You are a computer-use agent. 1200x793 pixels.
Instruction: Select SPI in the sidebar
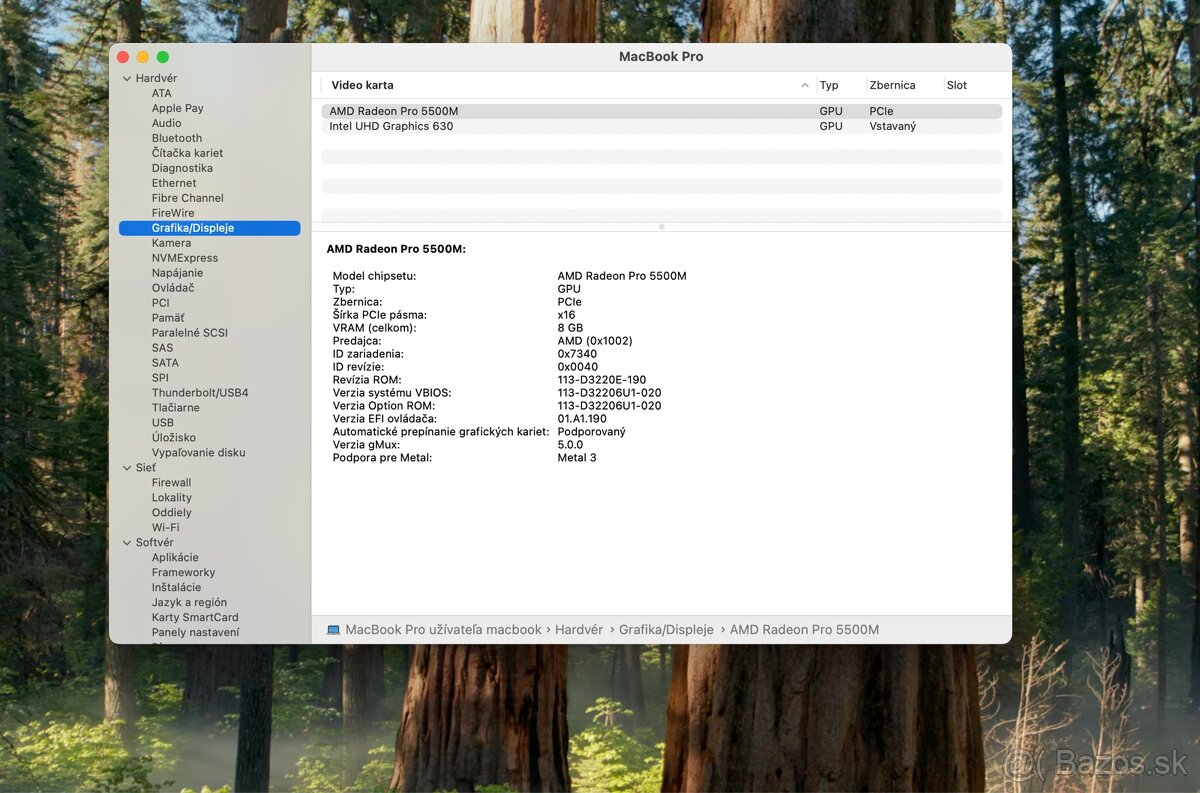click(x=160, y=378)
